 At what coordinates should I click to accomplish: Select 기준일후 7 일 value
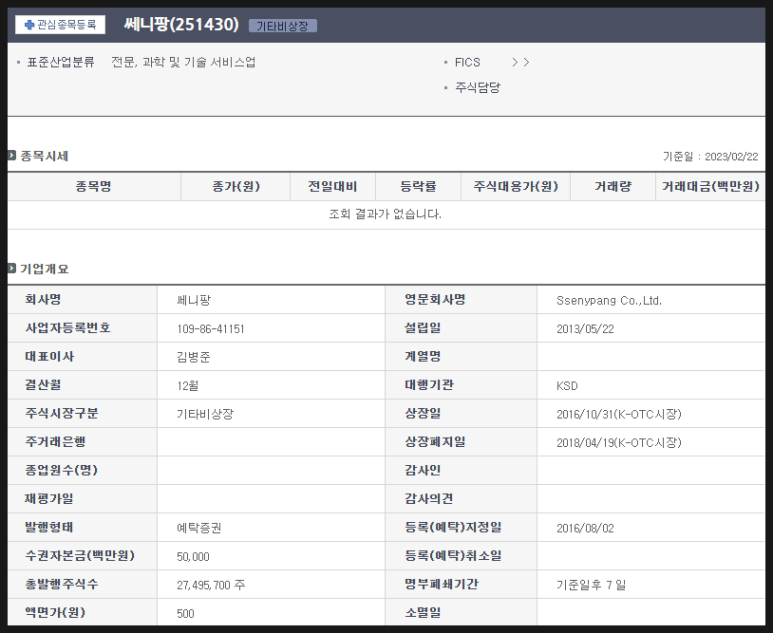coord(591,585)
